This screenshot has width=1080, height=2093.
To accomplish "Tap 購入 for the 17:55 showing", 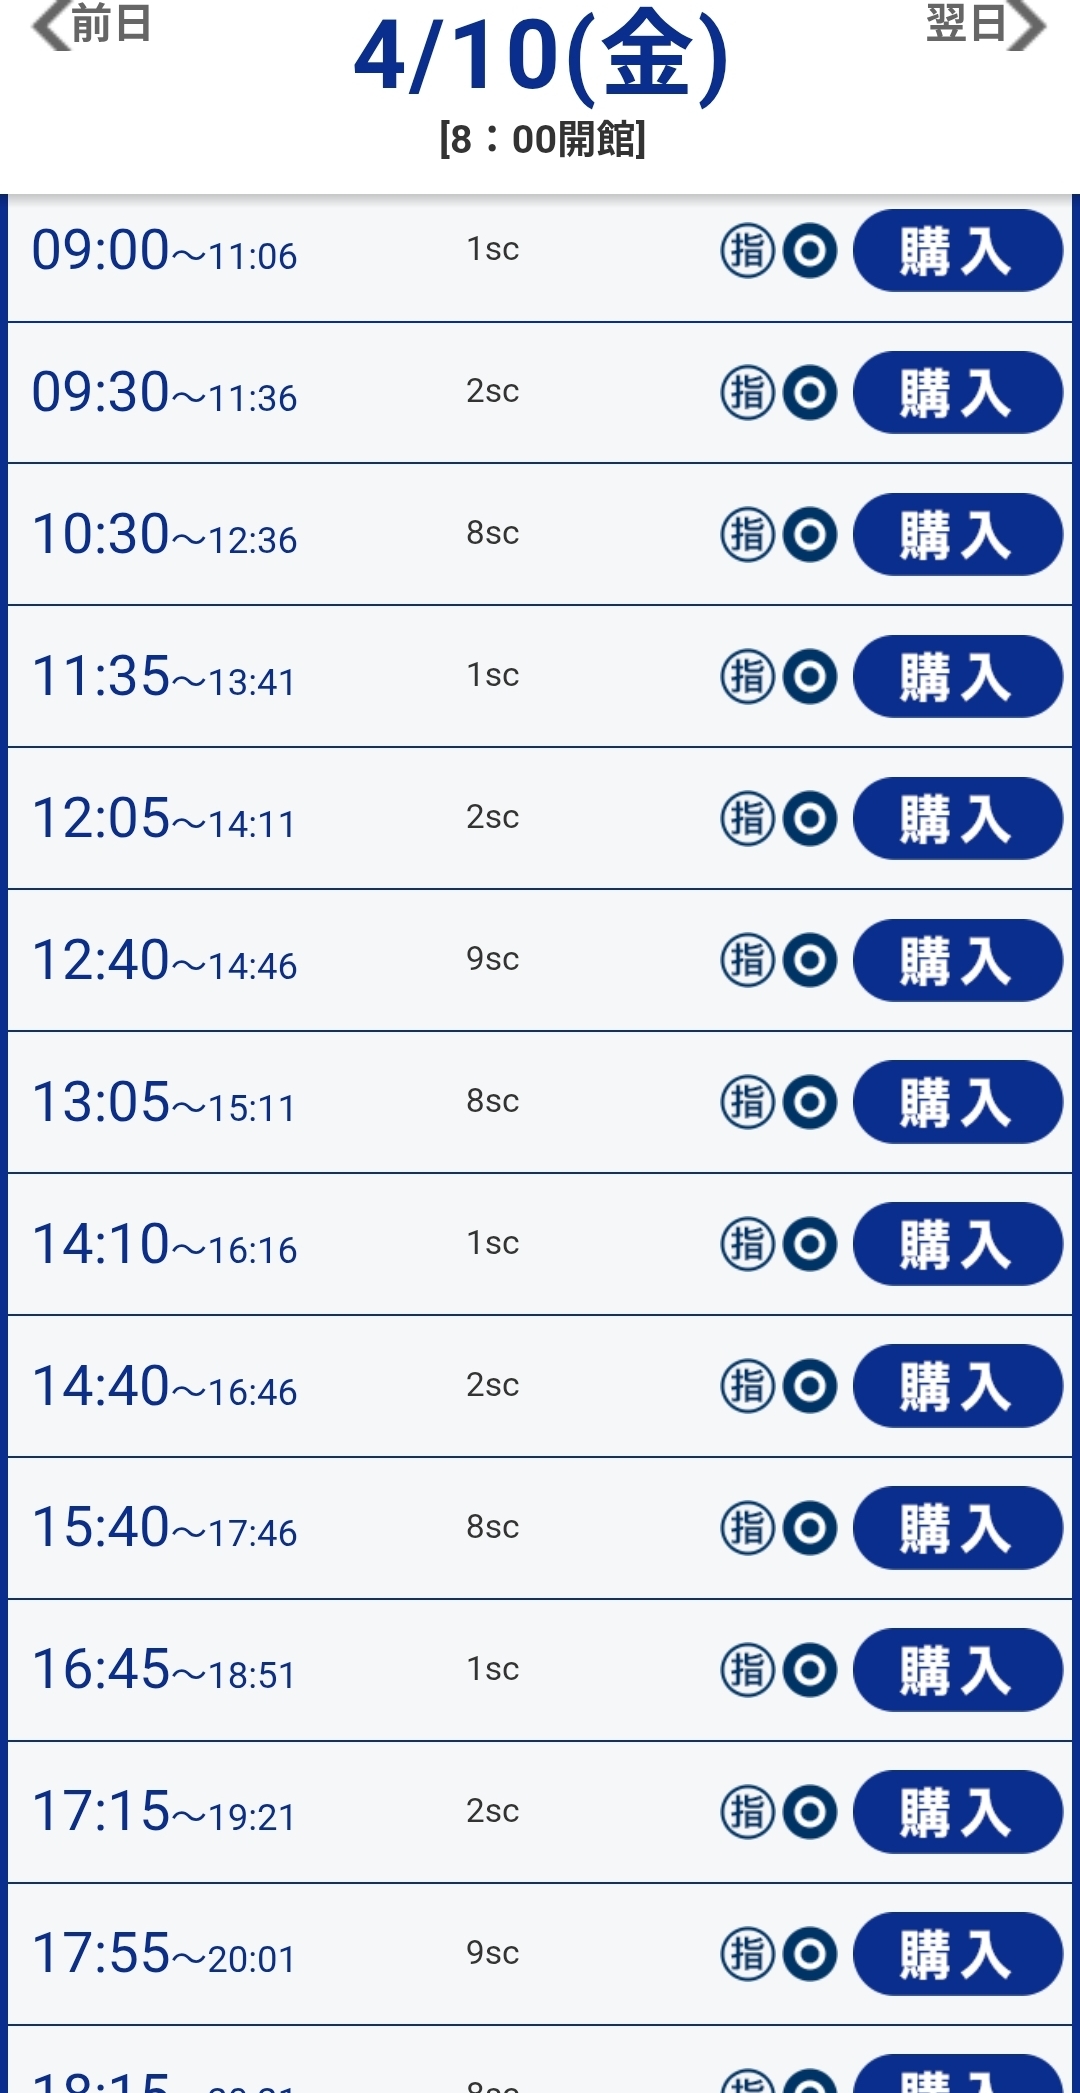I will click(957, 1955).
